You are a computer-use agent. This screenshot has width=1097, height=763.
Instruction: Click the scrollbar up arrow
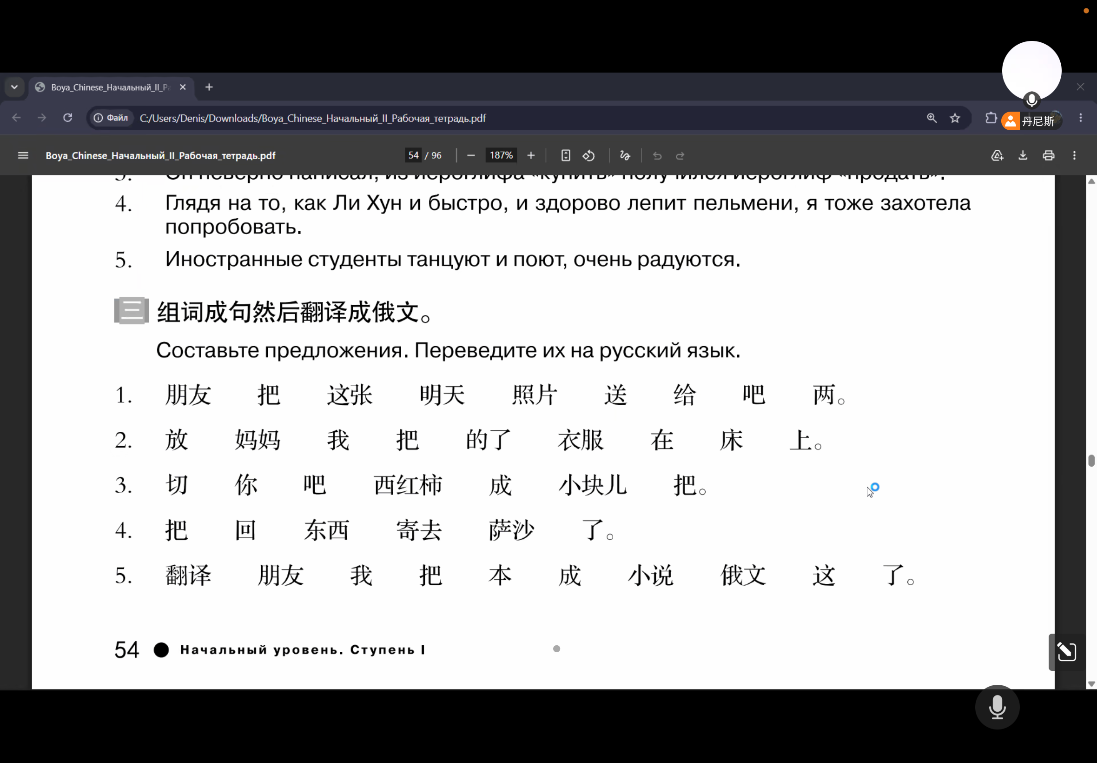[x=1091, y=181]
